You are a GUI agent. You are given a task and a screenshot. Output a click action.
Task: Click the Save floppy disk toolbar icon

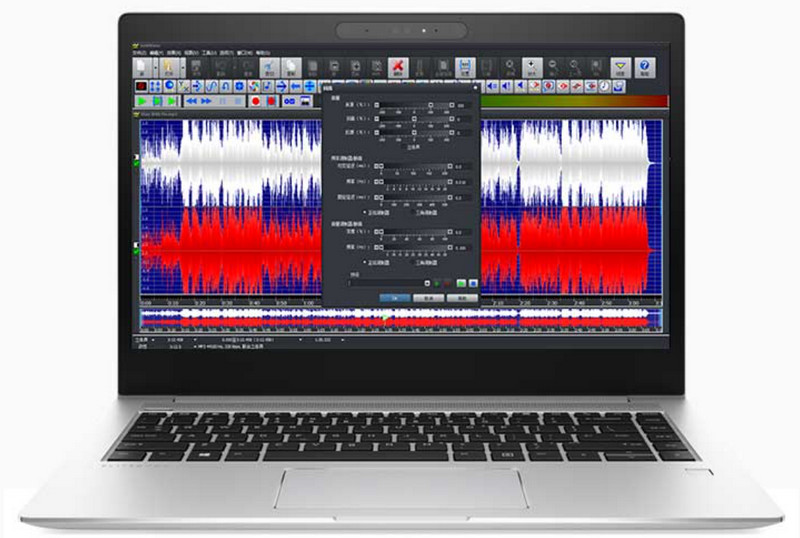tap(464, 68)
